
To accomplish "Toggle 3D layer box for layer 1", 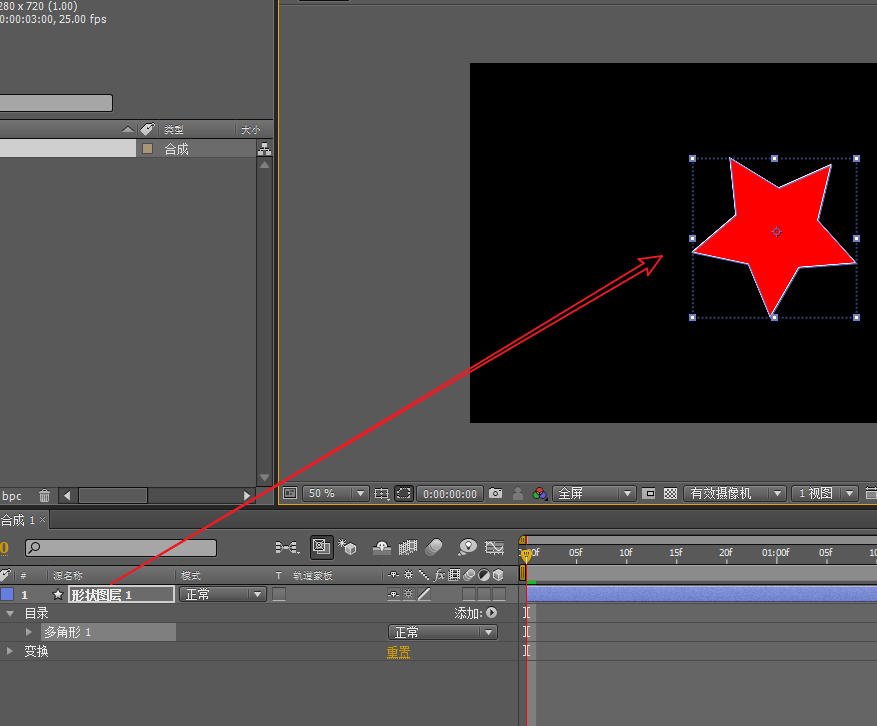I will [499, 594].
